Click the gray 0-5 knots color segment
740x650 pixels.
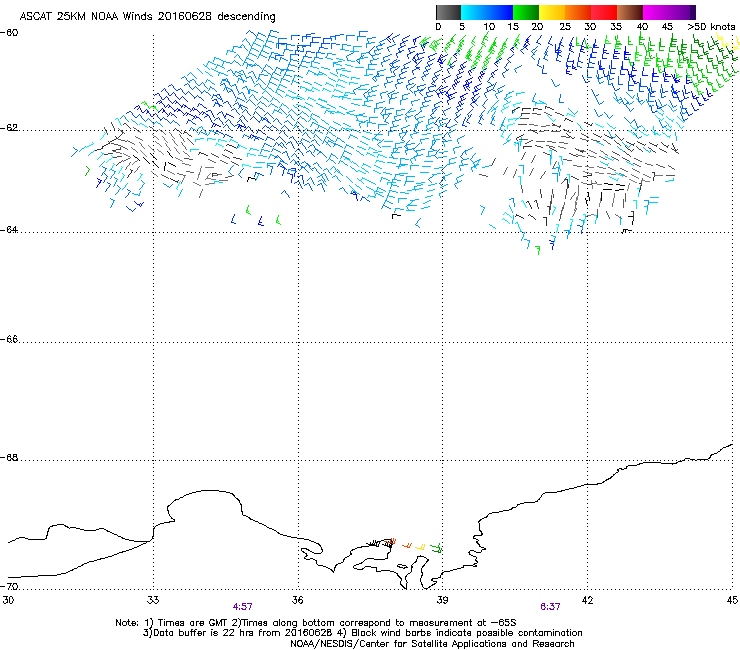coord(448,12)
